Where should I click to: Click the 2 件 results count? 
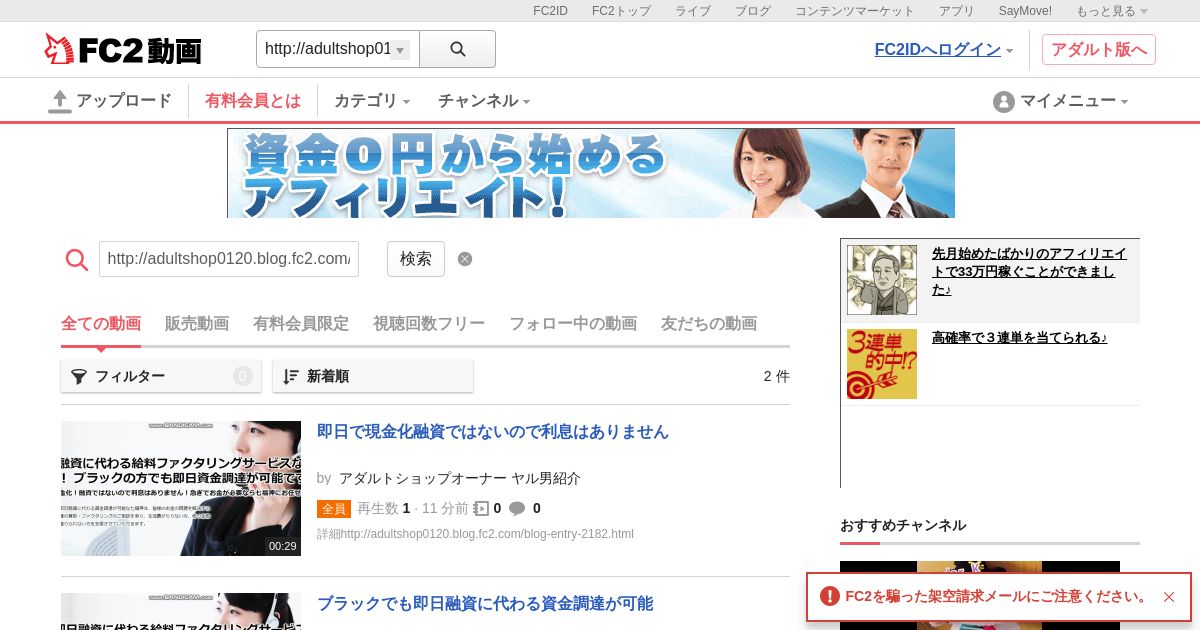click(777, 376)
